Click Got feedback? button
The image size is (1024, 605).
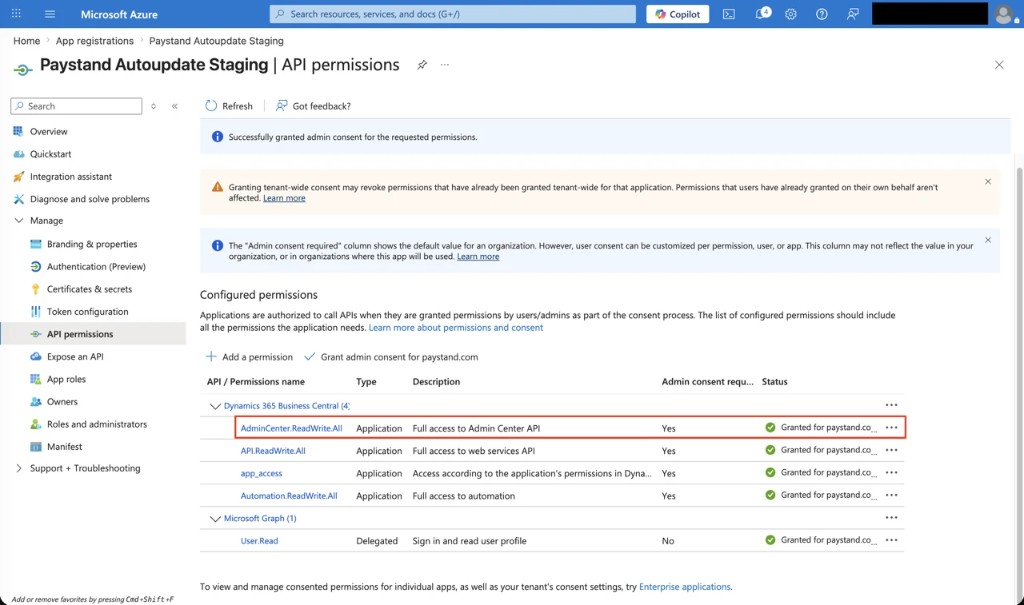click(x=313, y=106)
